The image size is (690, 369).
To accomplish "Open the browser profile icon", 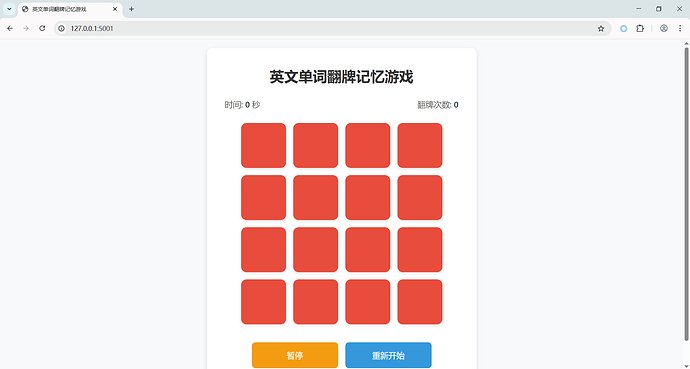I will click(x=664, y=28).
